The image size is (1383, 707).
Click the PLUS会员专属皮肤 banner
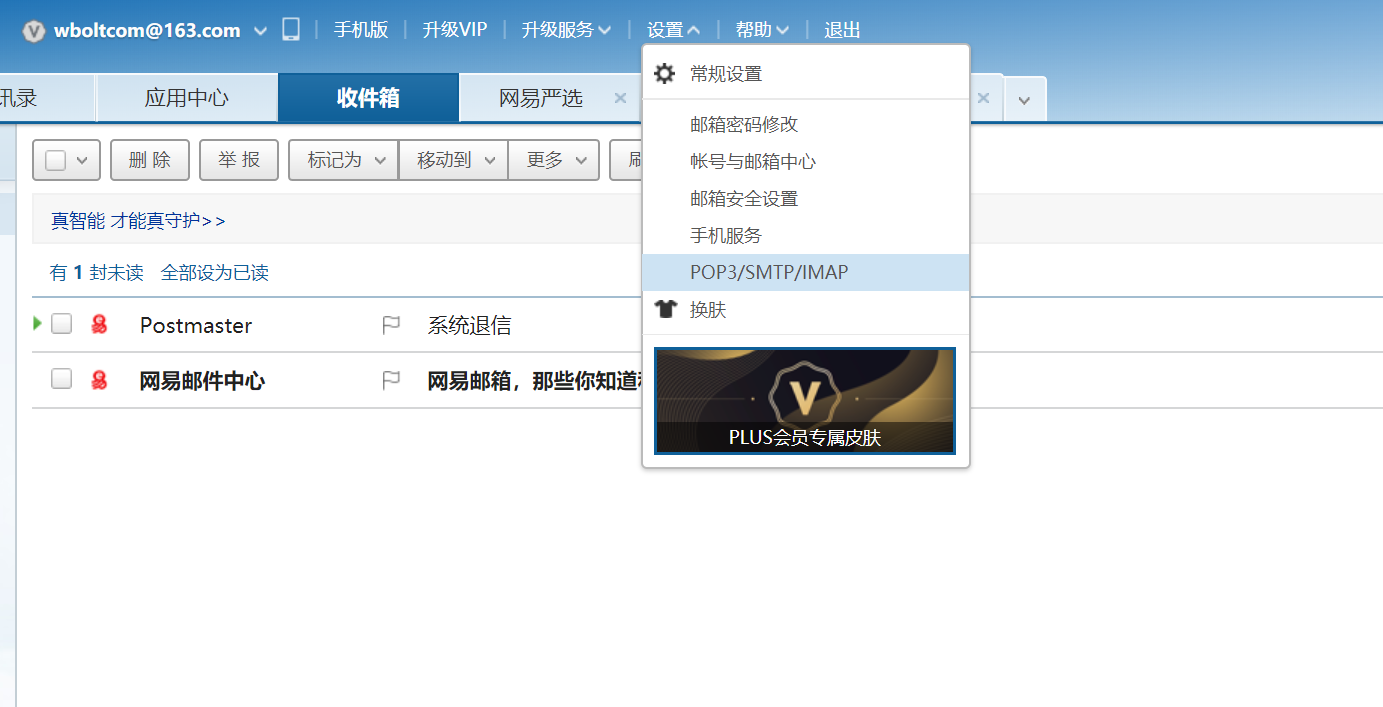click(804, 400)
